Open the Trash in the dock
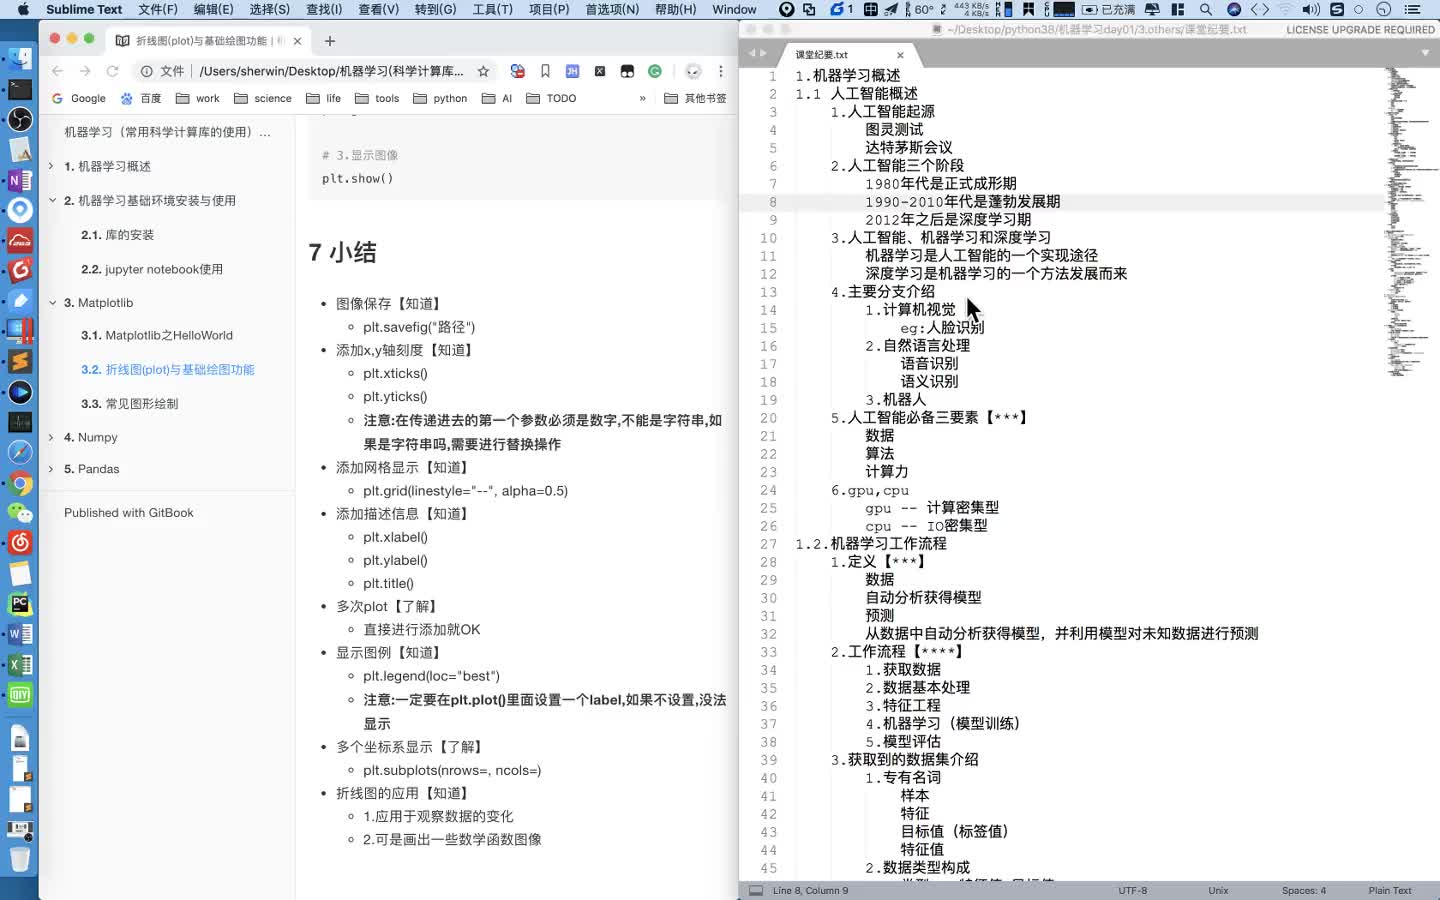 point(19,858)
